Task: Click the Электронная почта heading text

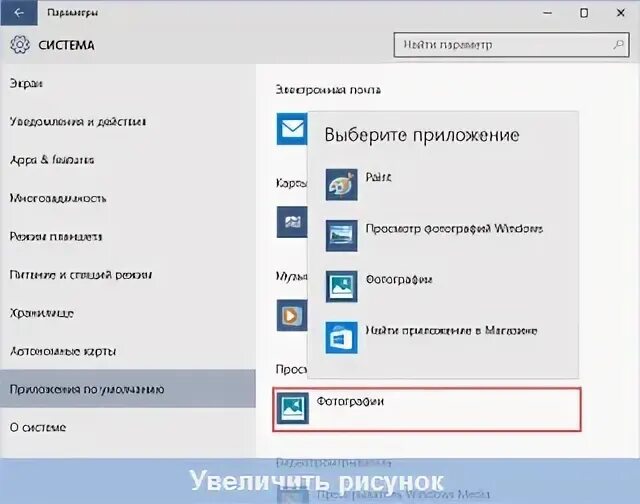Action: point(328,90)
